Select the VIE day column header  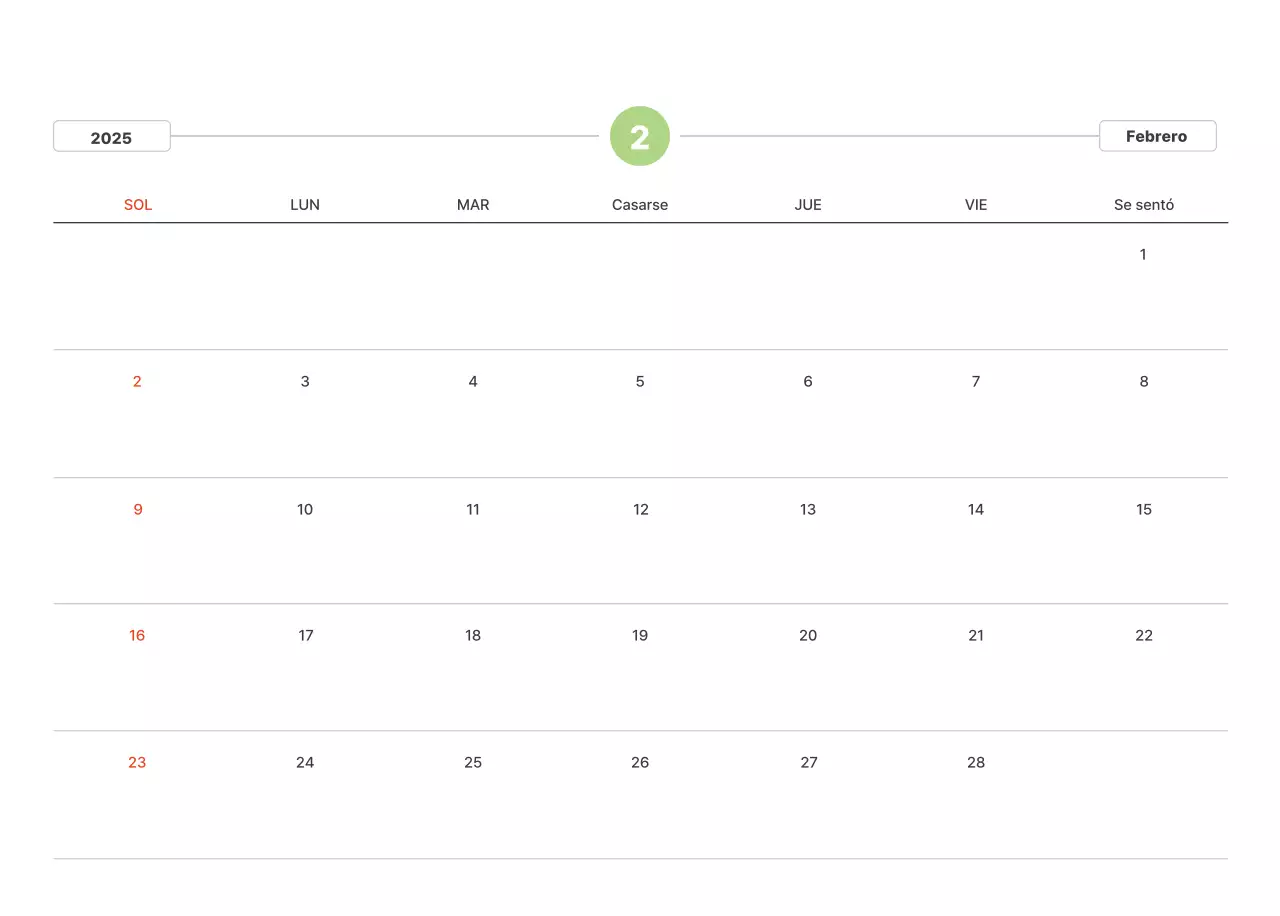976,205
